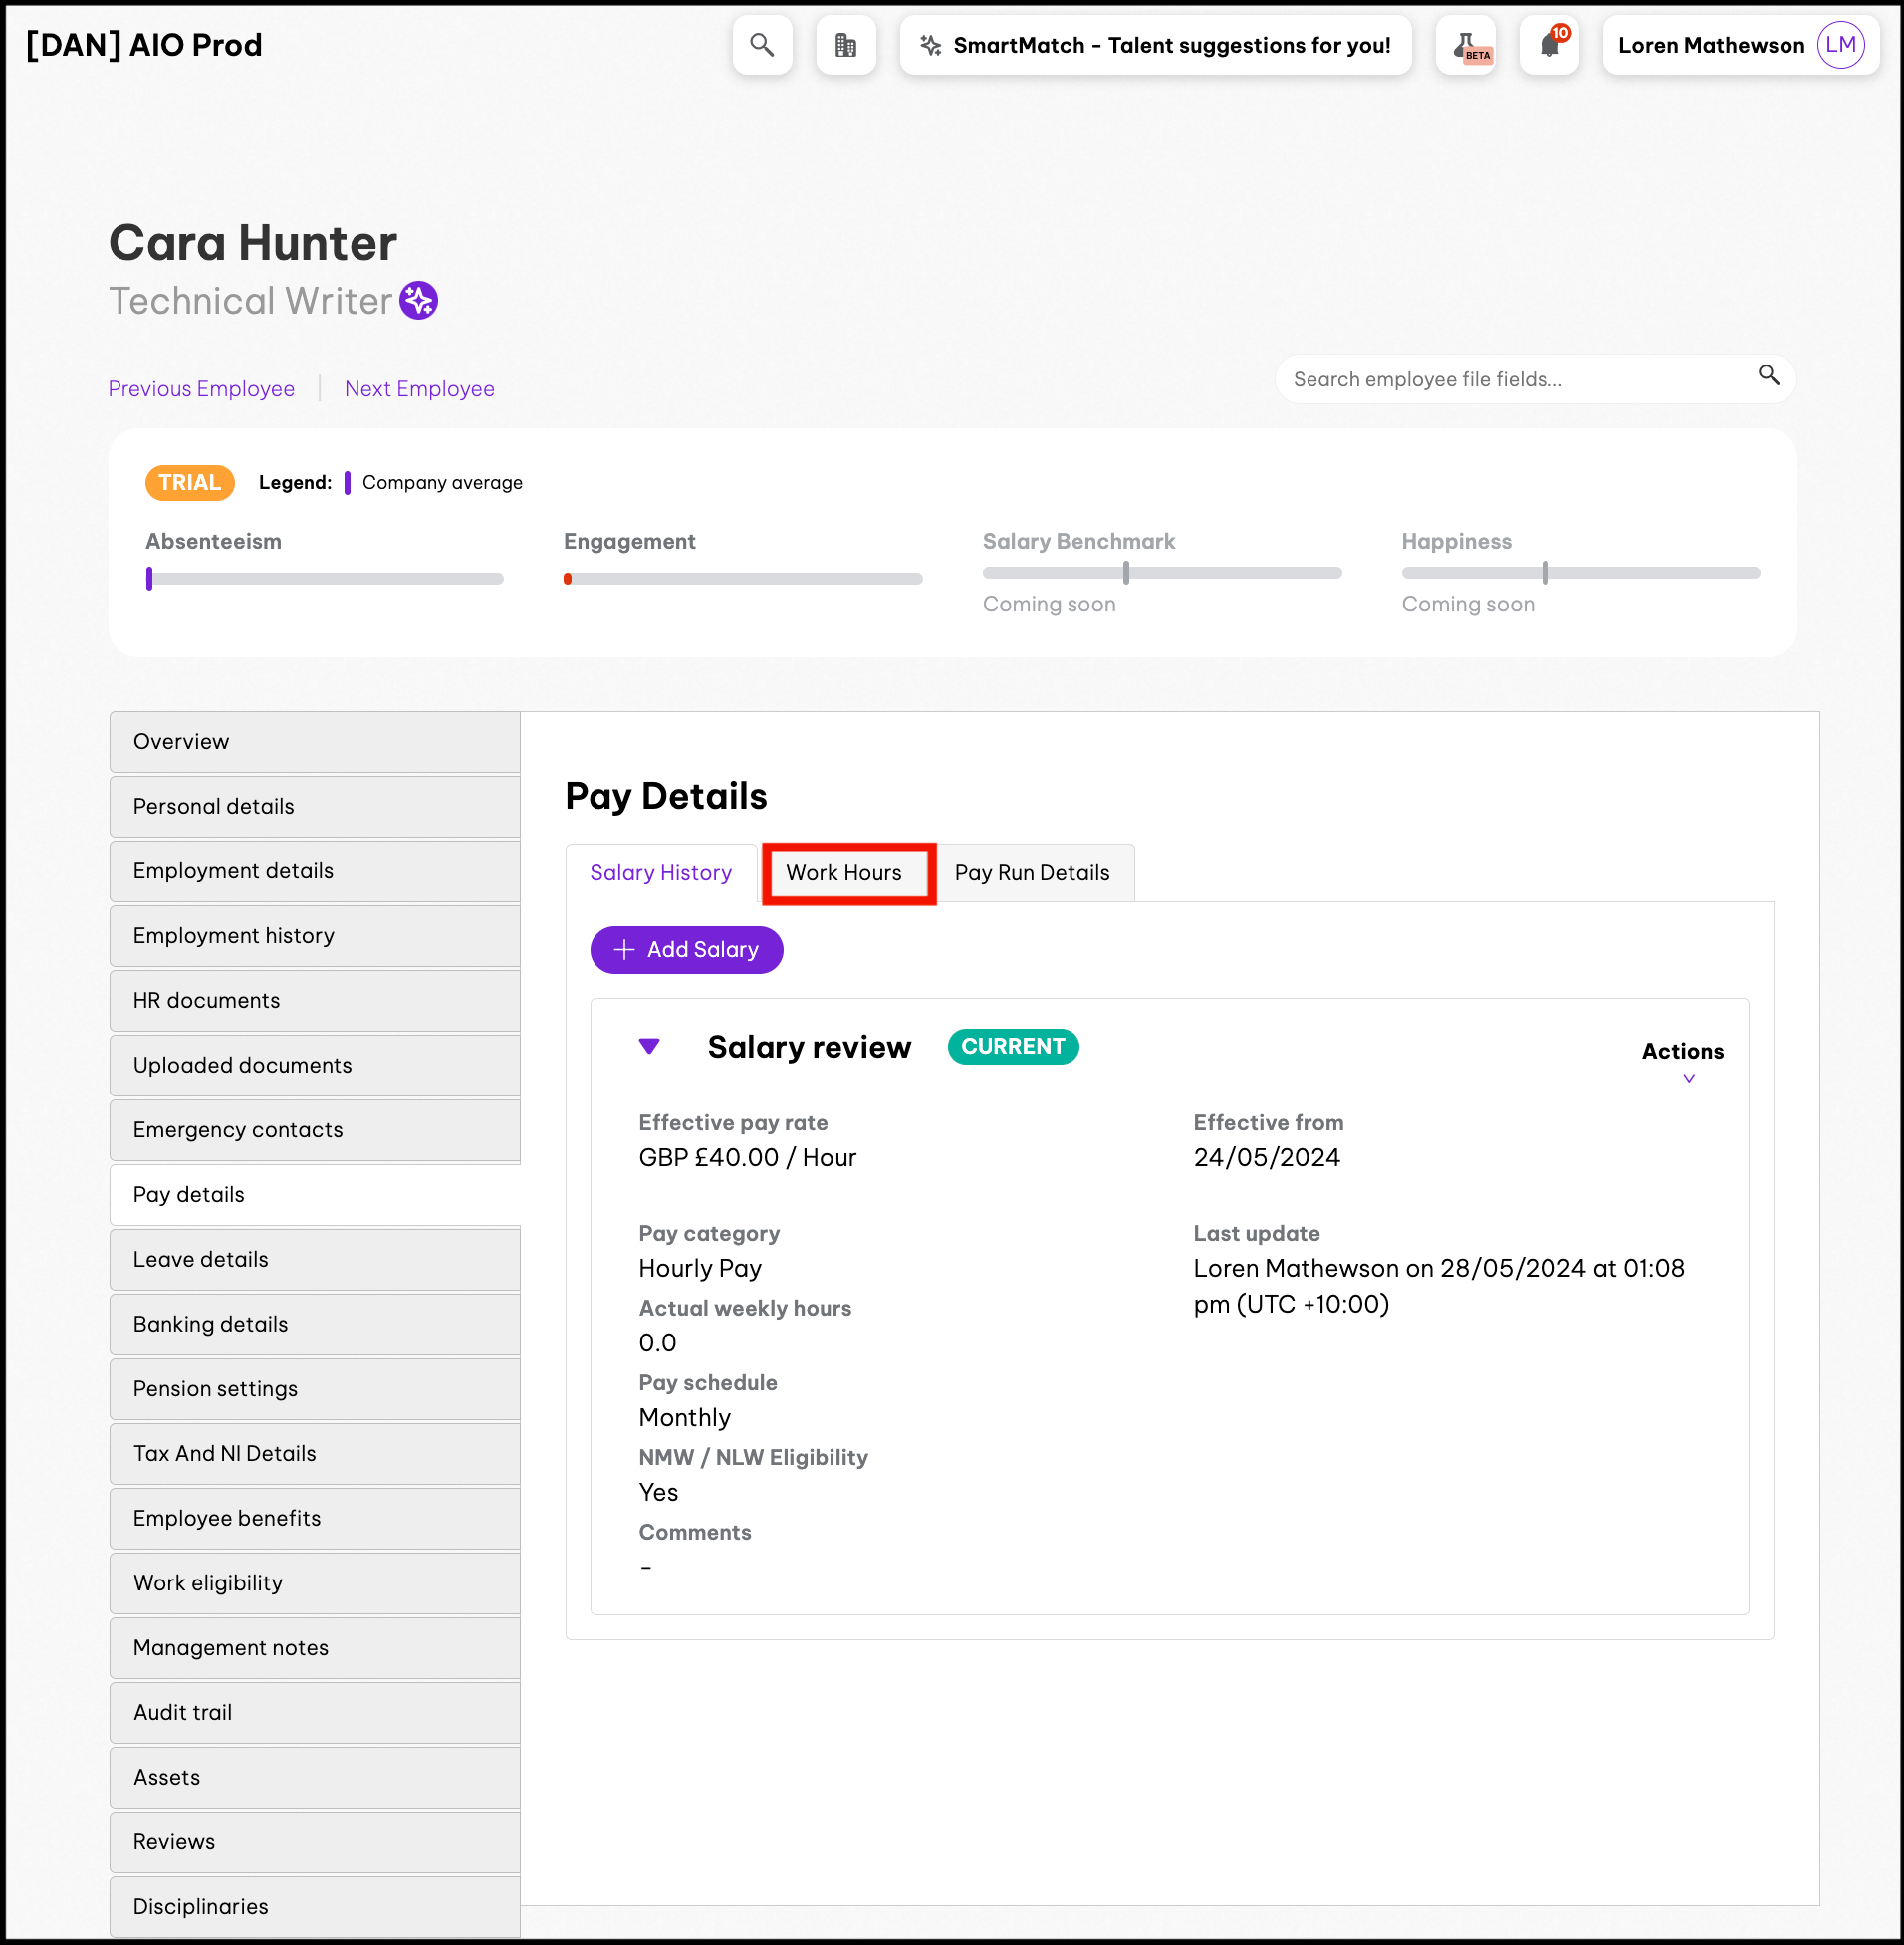Click the employee file search magnifier
Viewport: 1904px width, 1945px height.
pyautogui.click(x=1768, y=376)
